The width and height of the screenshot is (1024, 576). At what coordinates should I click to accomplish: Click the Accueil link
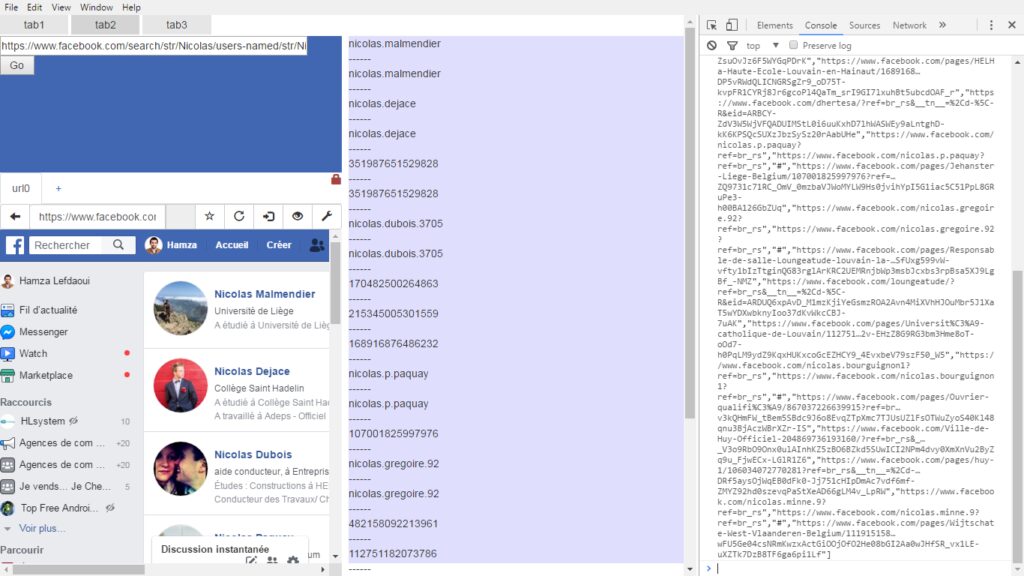(232, 245)
